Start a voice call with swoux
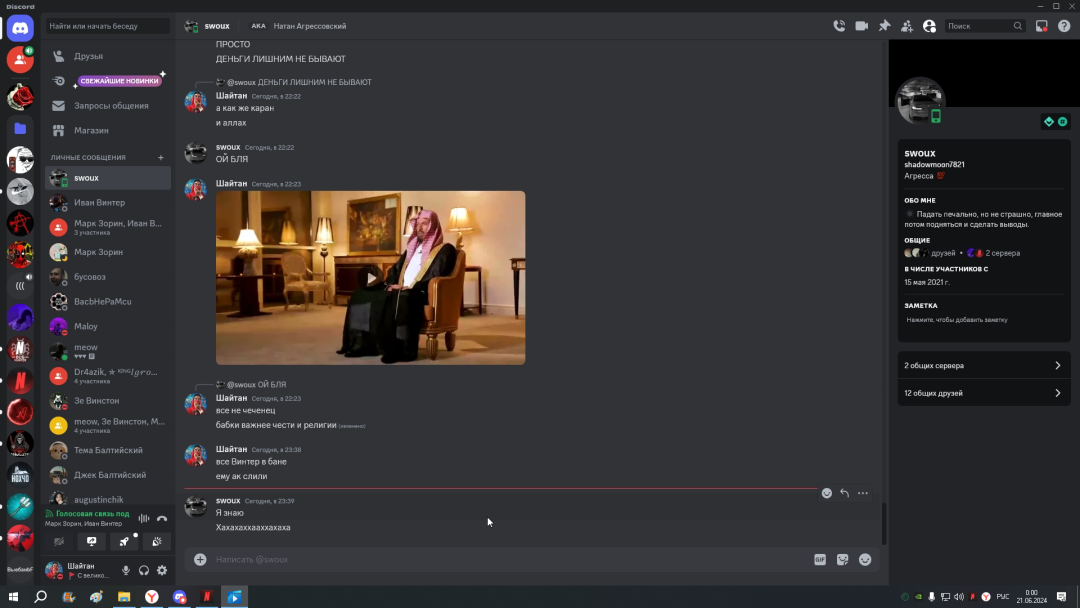 839,26
